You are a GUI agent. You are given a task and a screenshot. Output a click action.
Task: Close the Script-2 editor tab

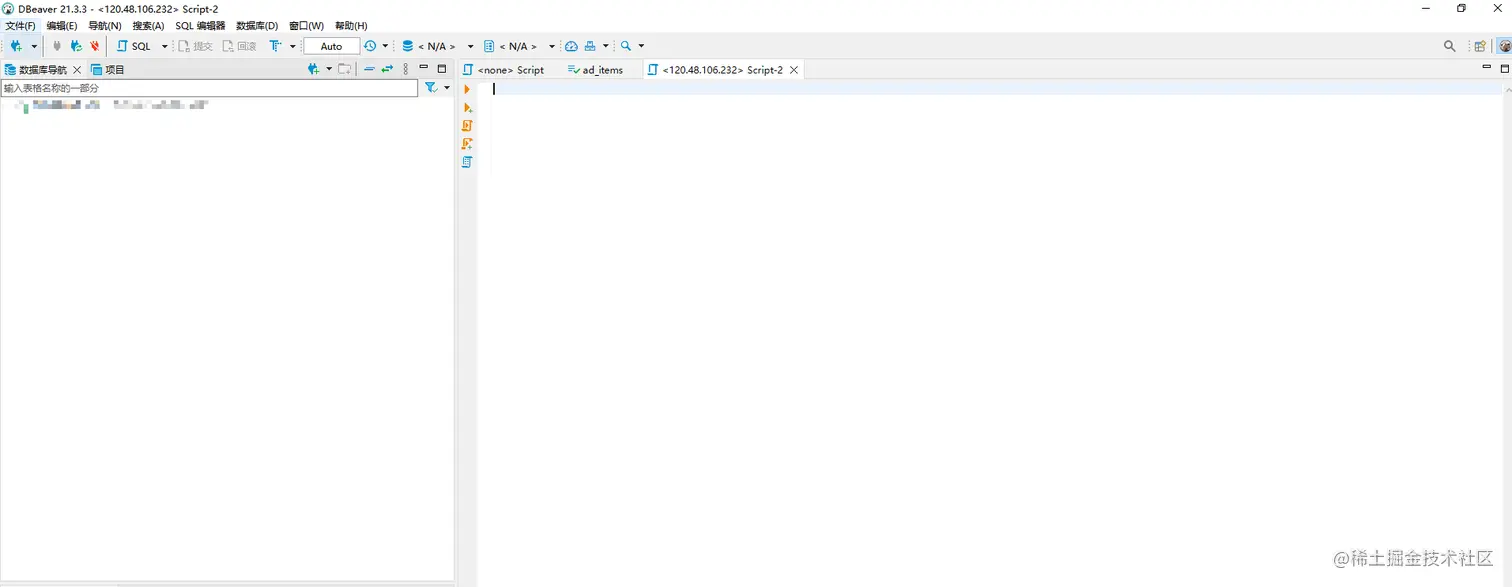794,70
